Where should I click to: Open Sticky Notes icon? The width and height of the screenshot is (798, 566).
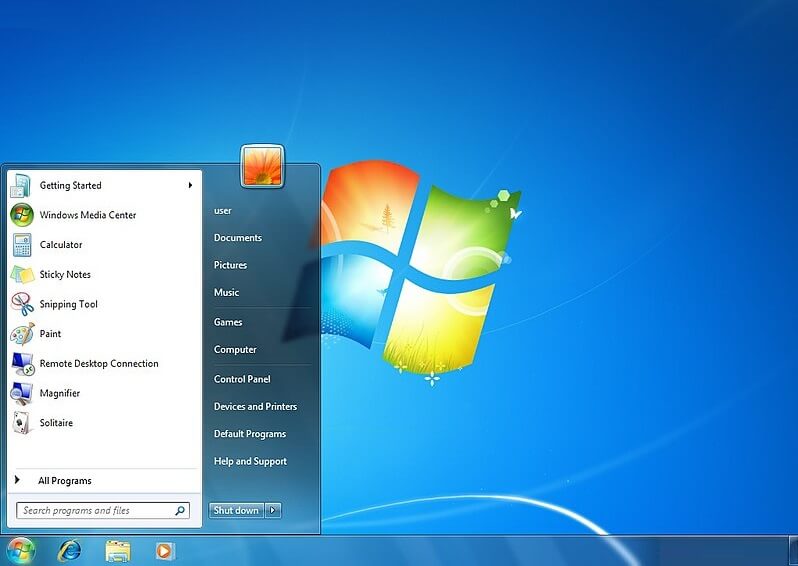(22, 274)
